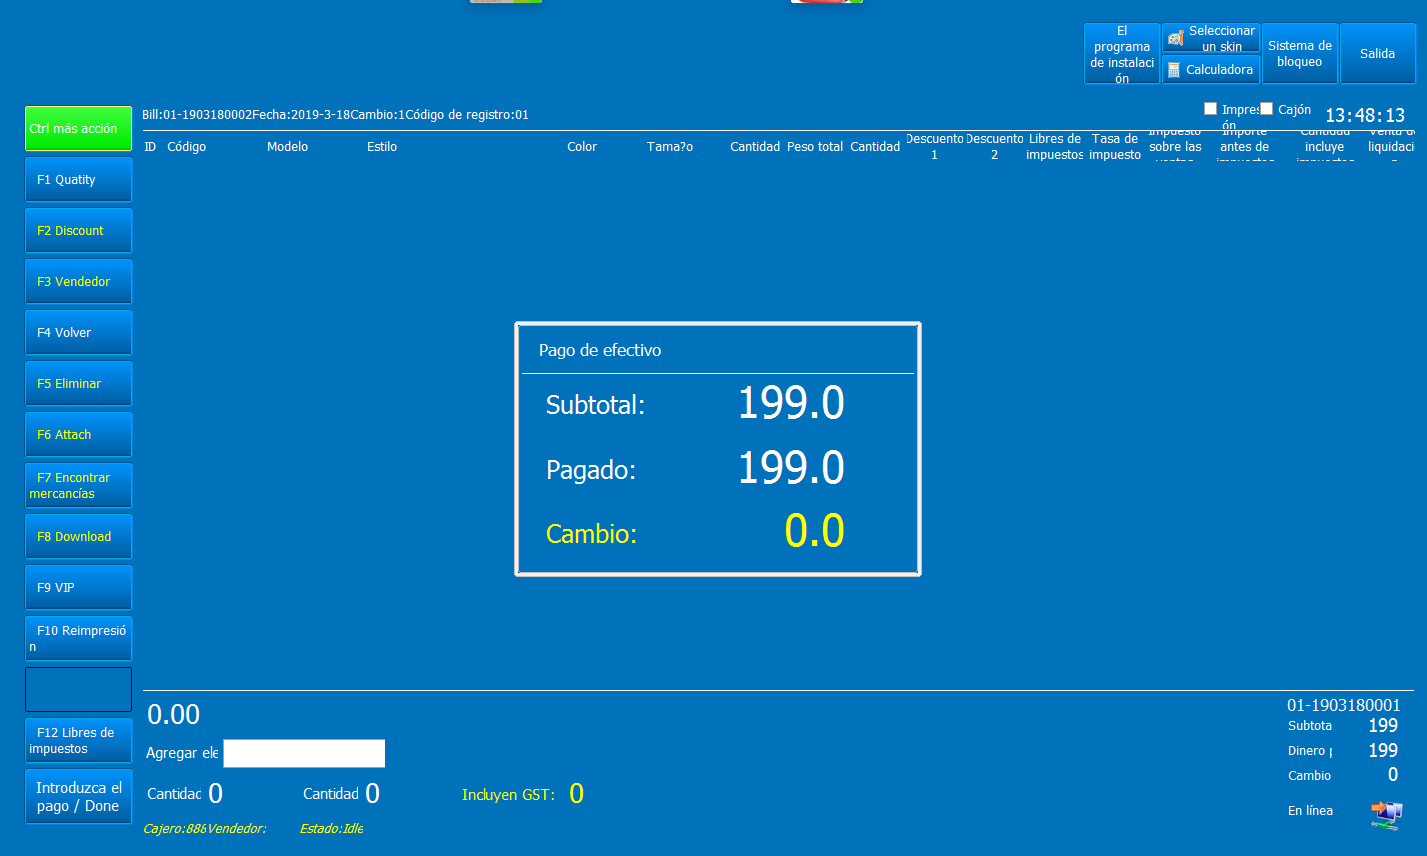Click the ID column header
The width and height of the screenshot is (1427, 856).
pyautogui.click(x=150, y=147)
